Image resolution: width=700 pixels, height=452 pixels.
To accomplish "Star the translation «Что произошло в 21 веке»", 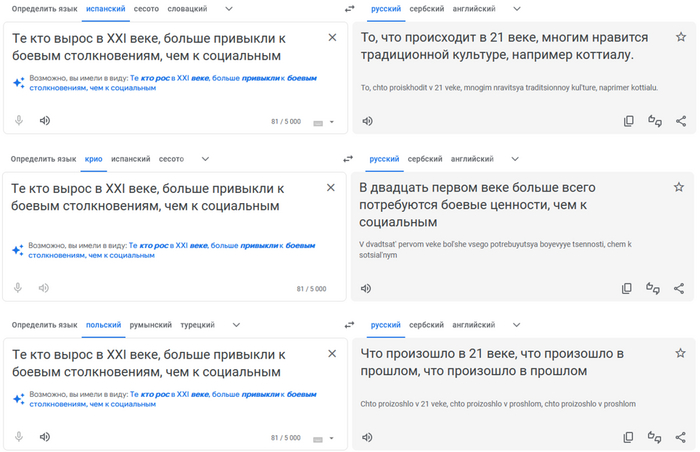I will pyautogui.click(x=680, y=353).
